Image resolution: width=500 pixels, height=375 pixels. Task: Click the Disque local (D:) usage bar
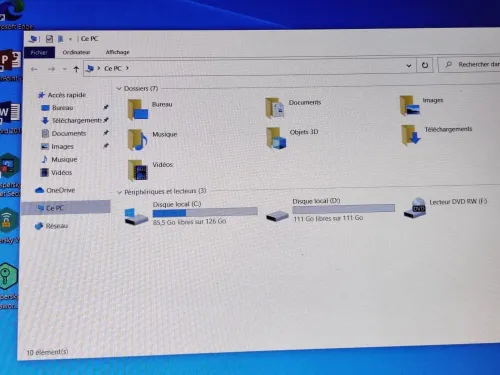click(x=344, y=209)
